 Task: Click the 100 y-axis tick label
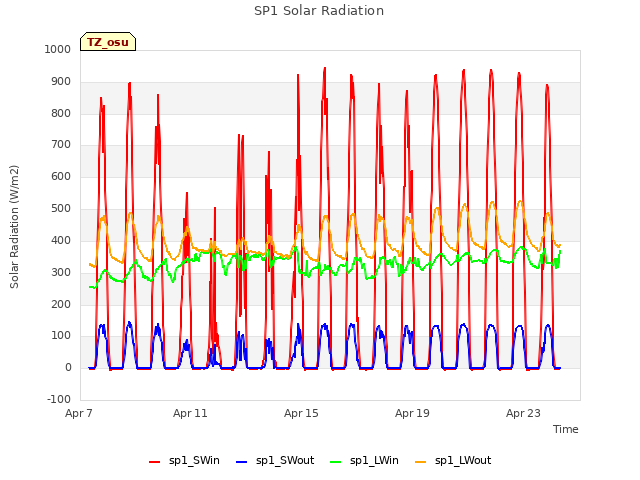point(61,336)
